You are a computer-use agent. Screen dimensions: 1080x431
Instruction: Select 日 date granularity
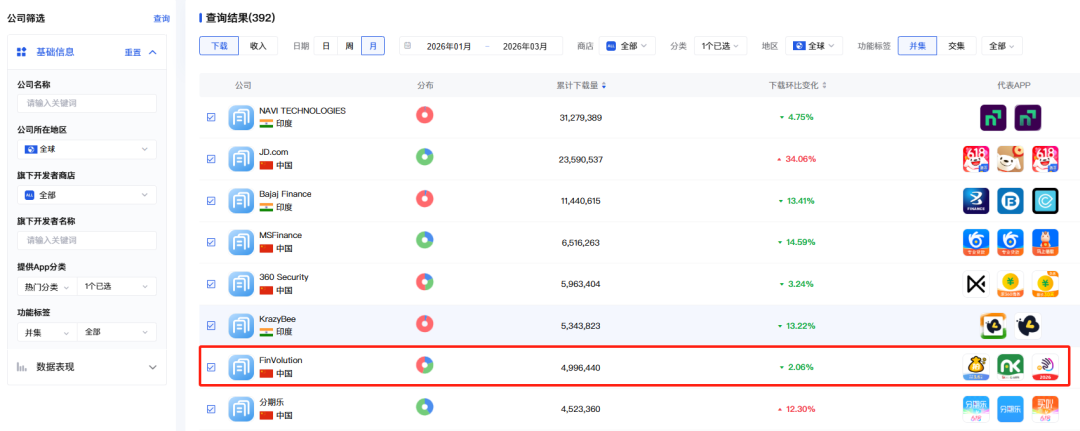point(326,46)
